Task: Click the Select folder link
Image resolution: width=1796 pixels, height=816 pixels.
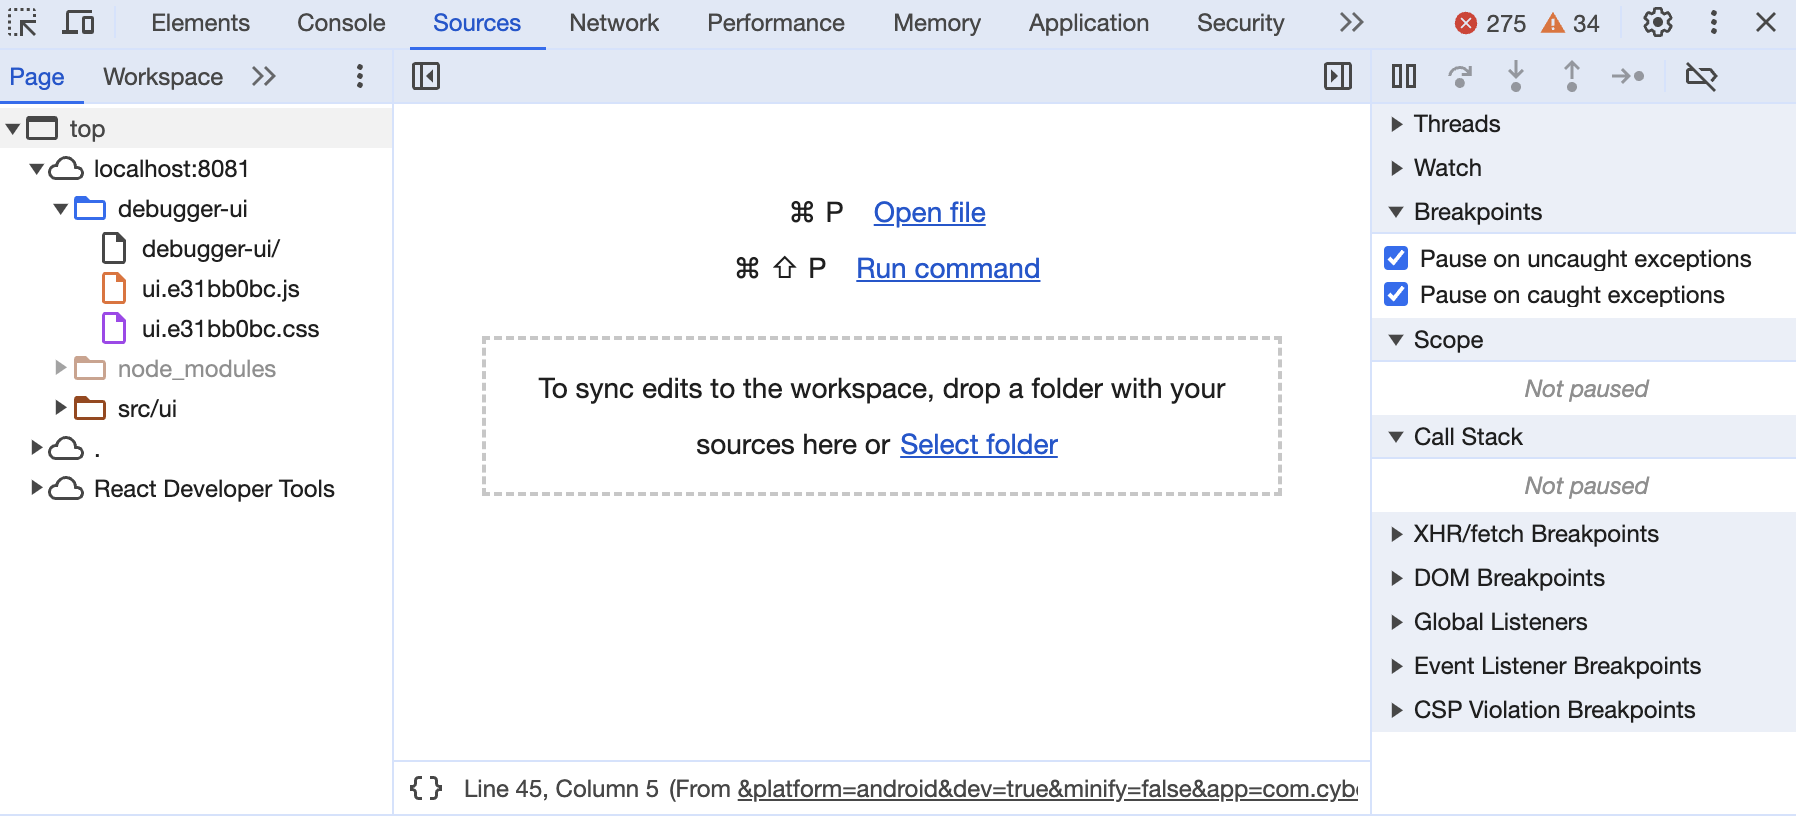Action: 979,444
